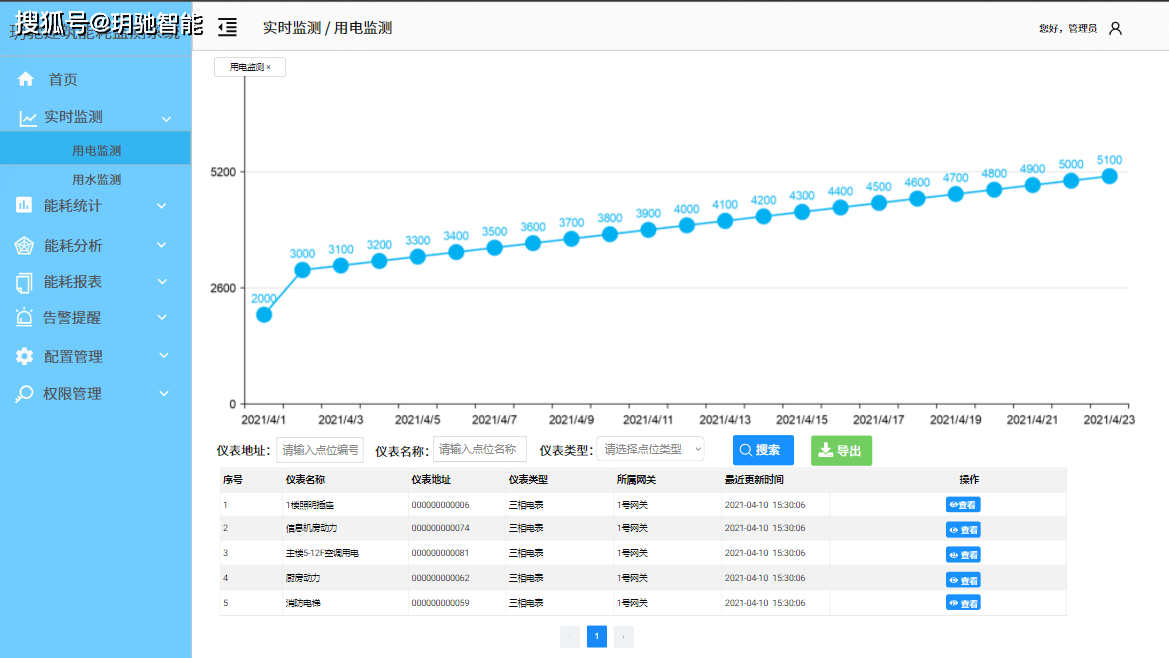The image size is (1169, 658).
Task: Click the document icon for 能耗报表
Action: point(24,282)
